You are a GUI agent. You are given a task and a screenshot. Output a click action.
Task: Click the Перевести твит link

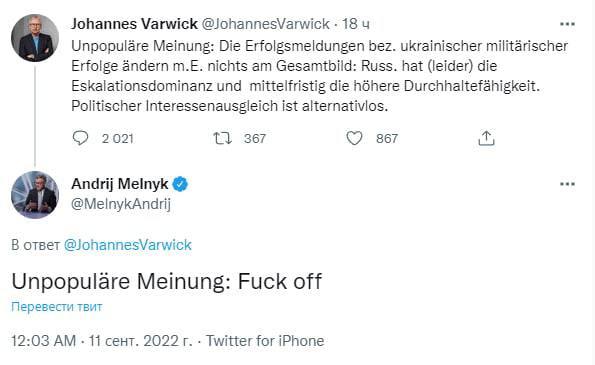pyautogui.click(x=57, y=307)
